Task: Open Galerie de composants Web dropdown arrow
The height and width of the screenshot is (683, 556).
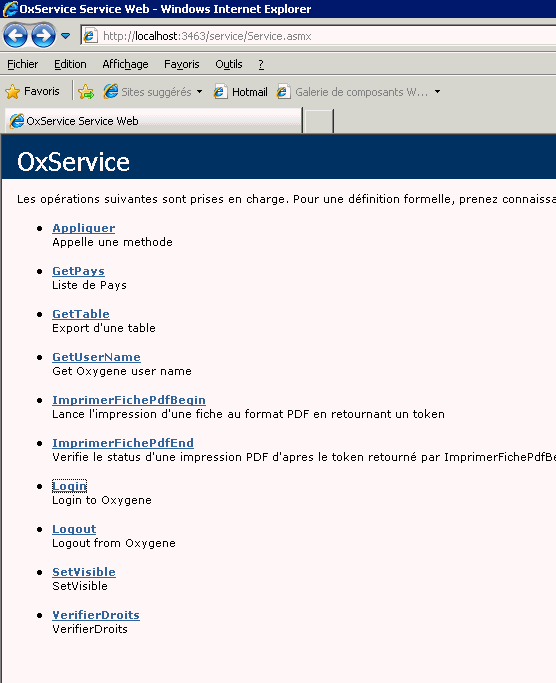Action: [x=437, y=91]
